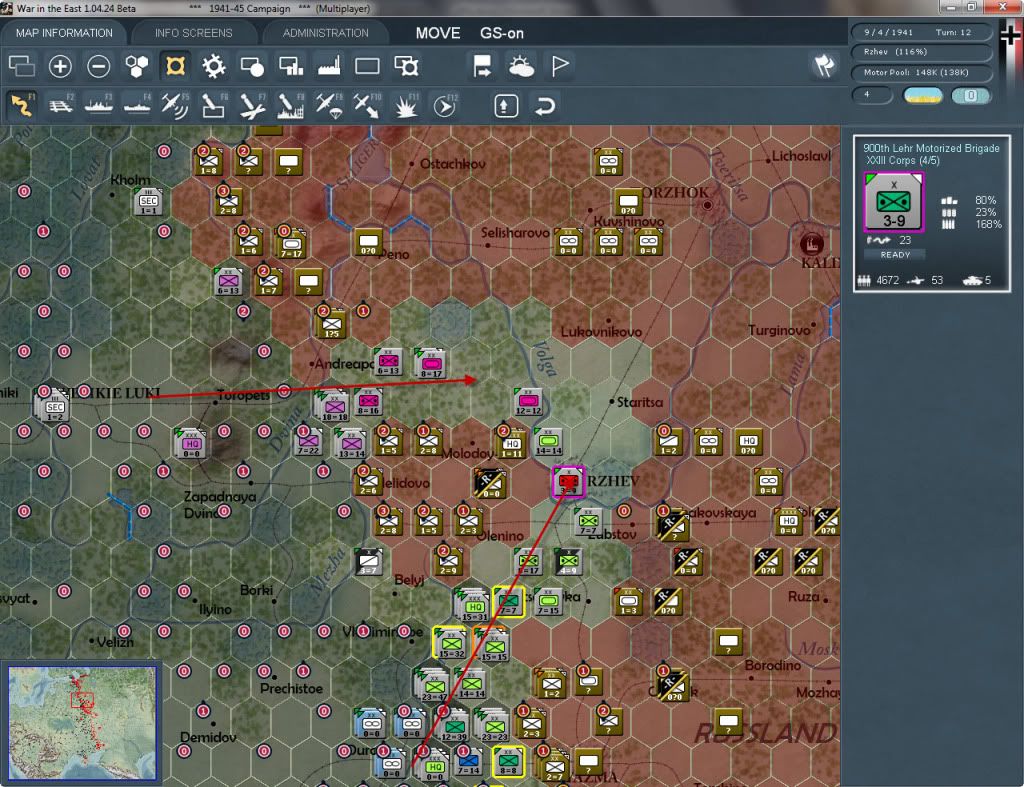Toggle the highlighted orange rosette map icon
Viewport: 1024px width, 787px height.
pyautogui.click(x=175, y=66)
